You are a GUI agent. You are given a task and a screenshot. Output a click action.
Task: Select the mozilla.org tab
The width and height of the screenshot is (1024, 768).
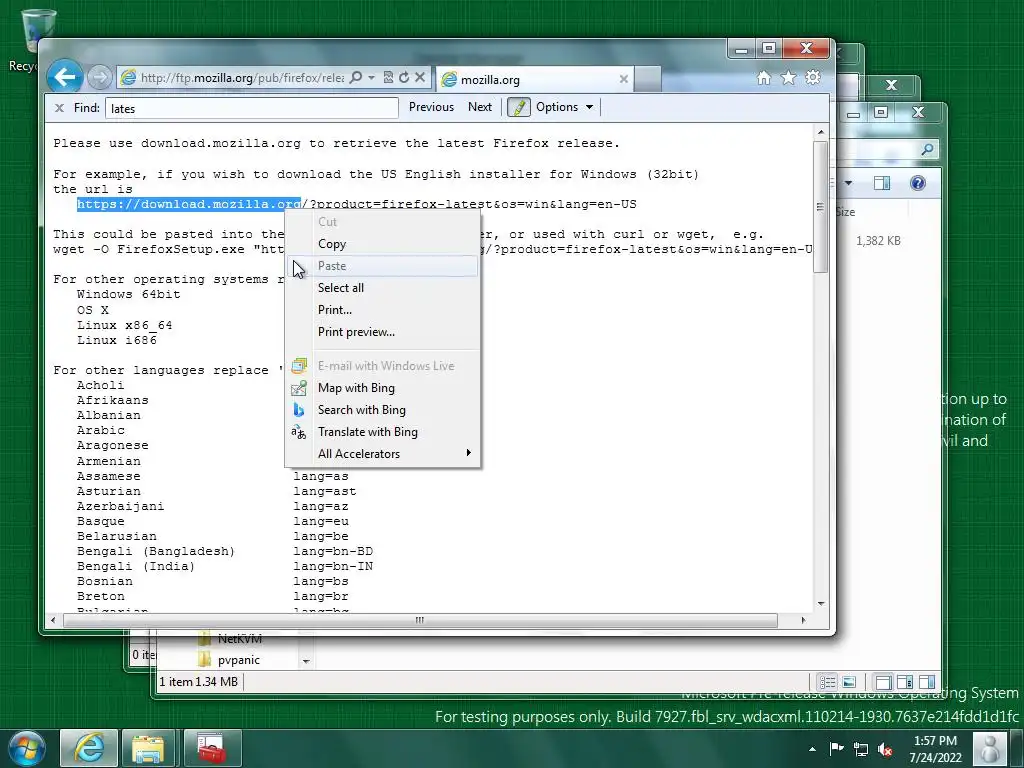[x=534, y=79]
